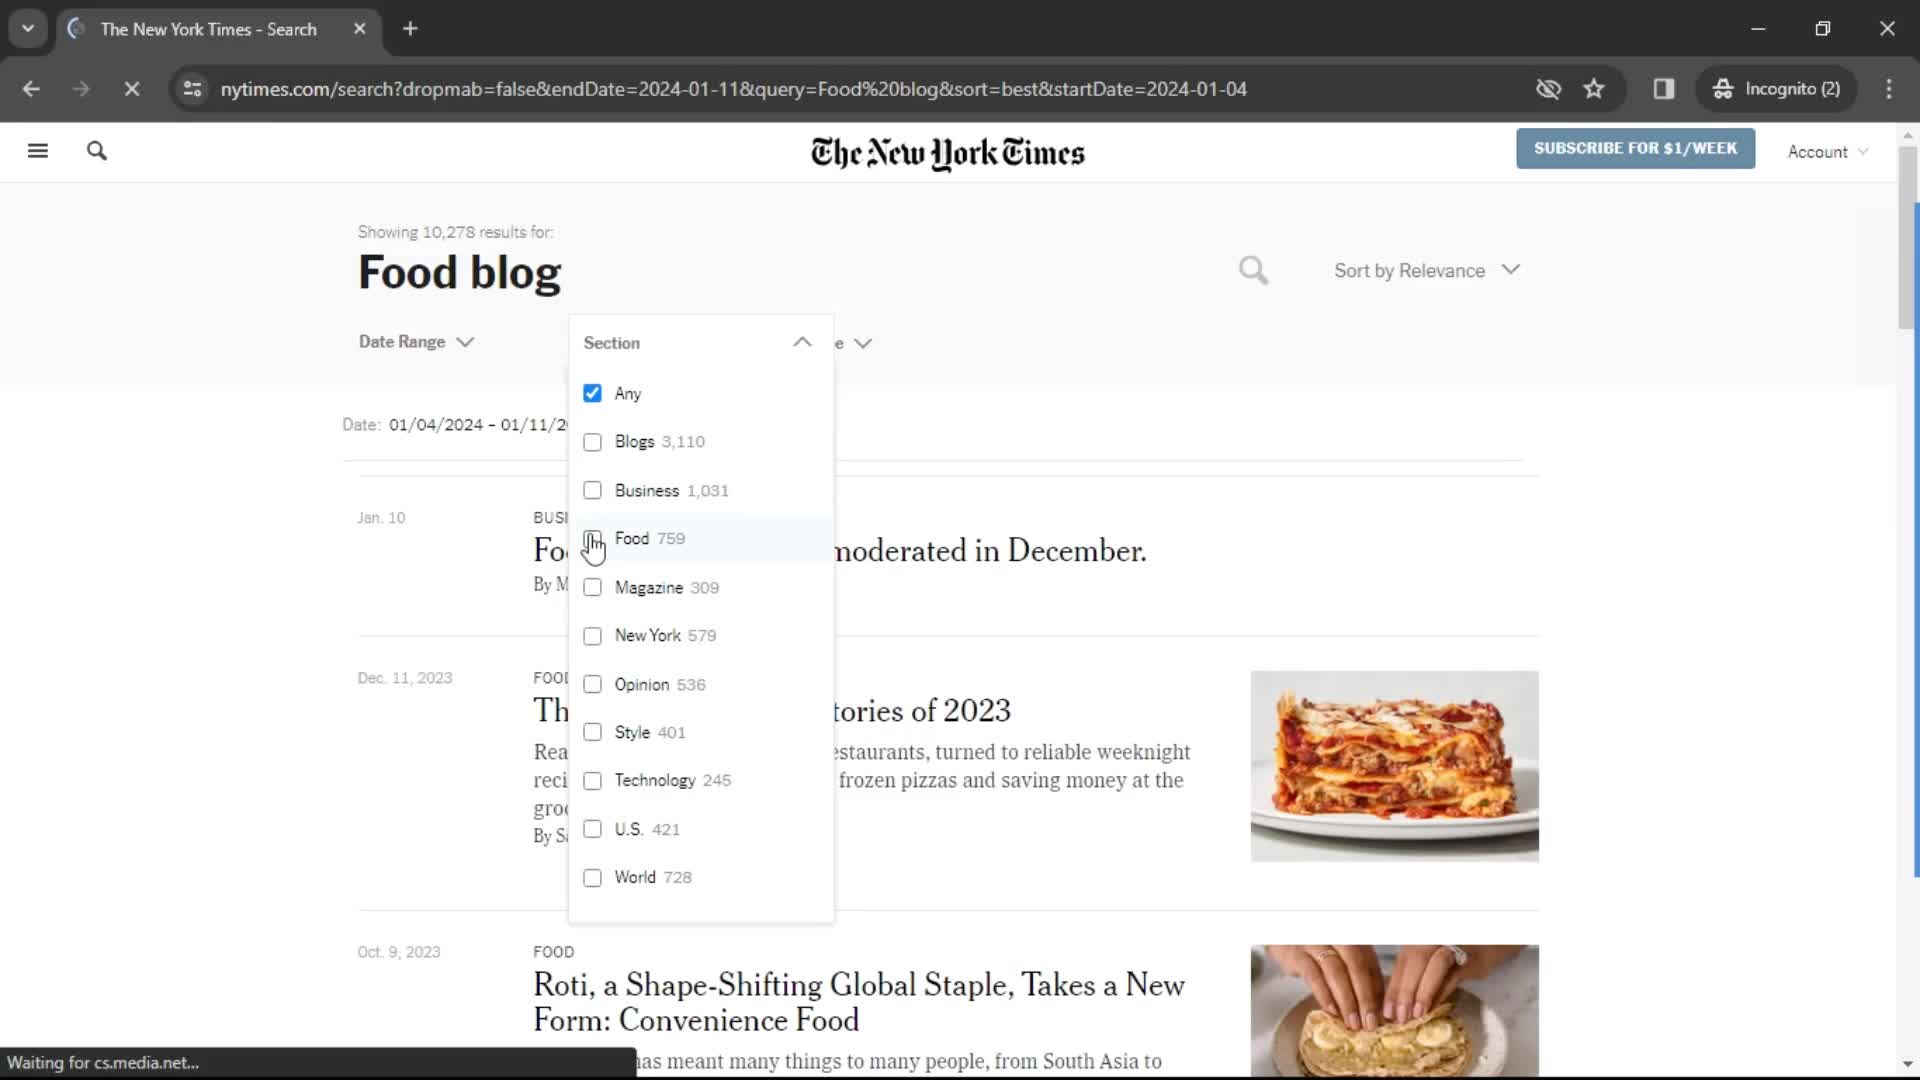Screen dimensions: 1920x1080
Task: Open the Roti convenience food article
Action: tap(858, 1002)
